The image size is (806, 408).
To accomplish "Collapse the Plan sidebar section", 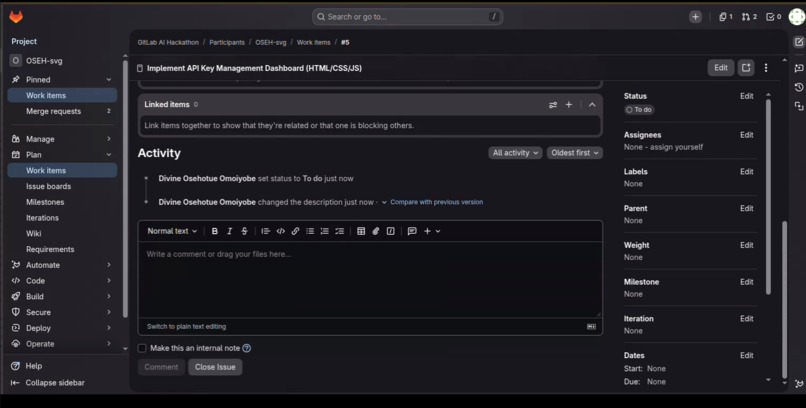I will (x=108, y=155).
